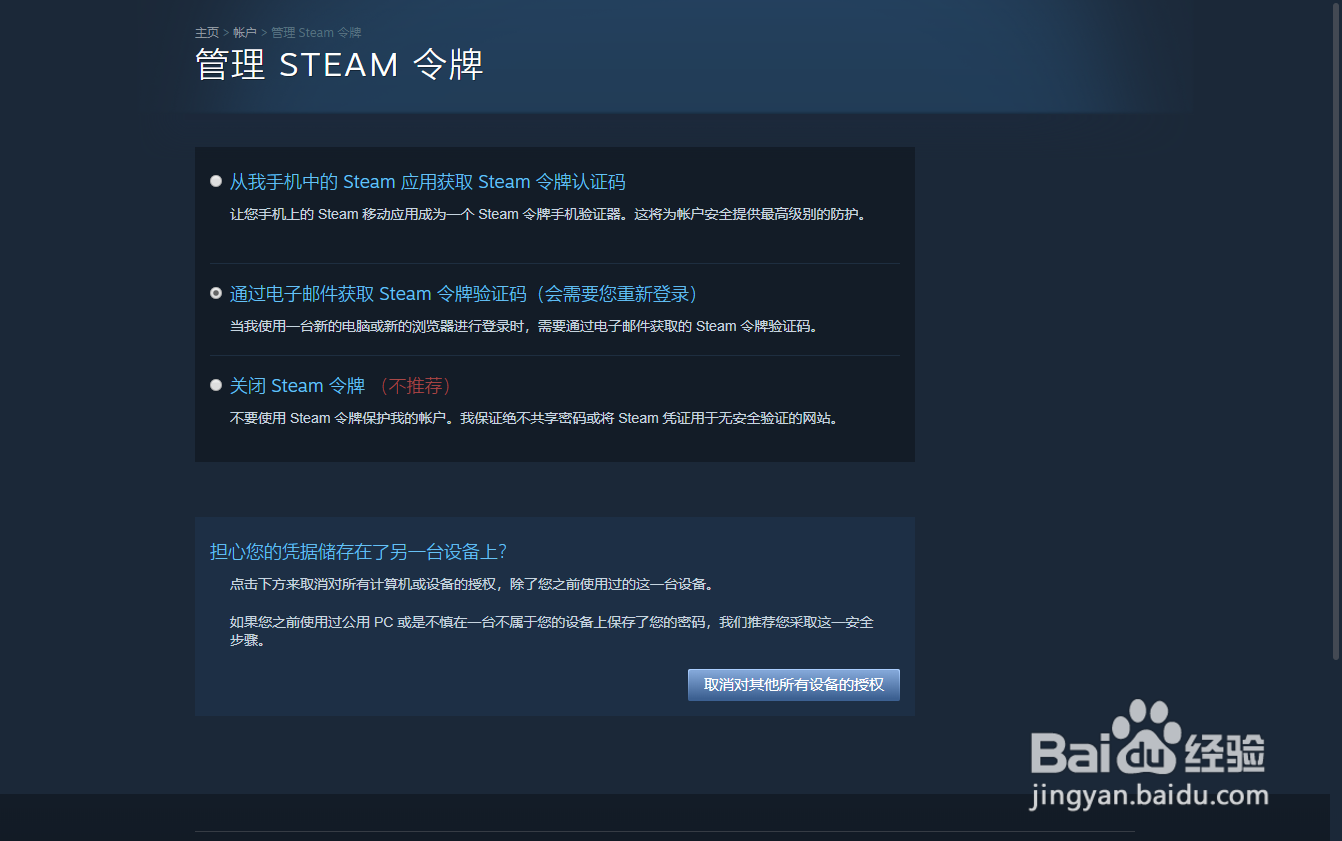The width and height of the screenshot is (1342, 841).
Task: Select the 关闭 Steam 令牌 radio button
Action: click(216, 385)
